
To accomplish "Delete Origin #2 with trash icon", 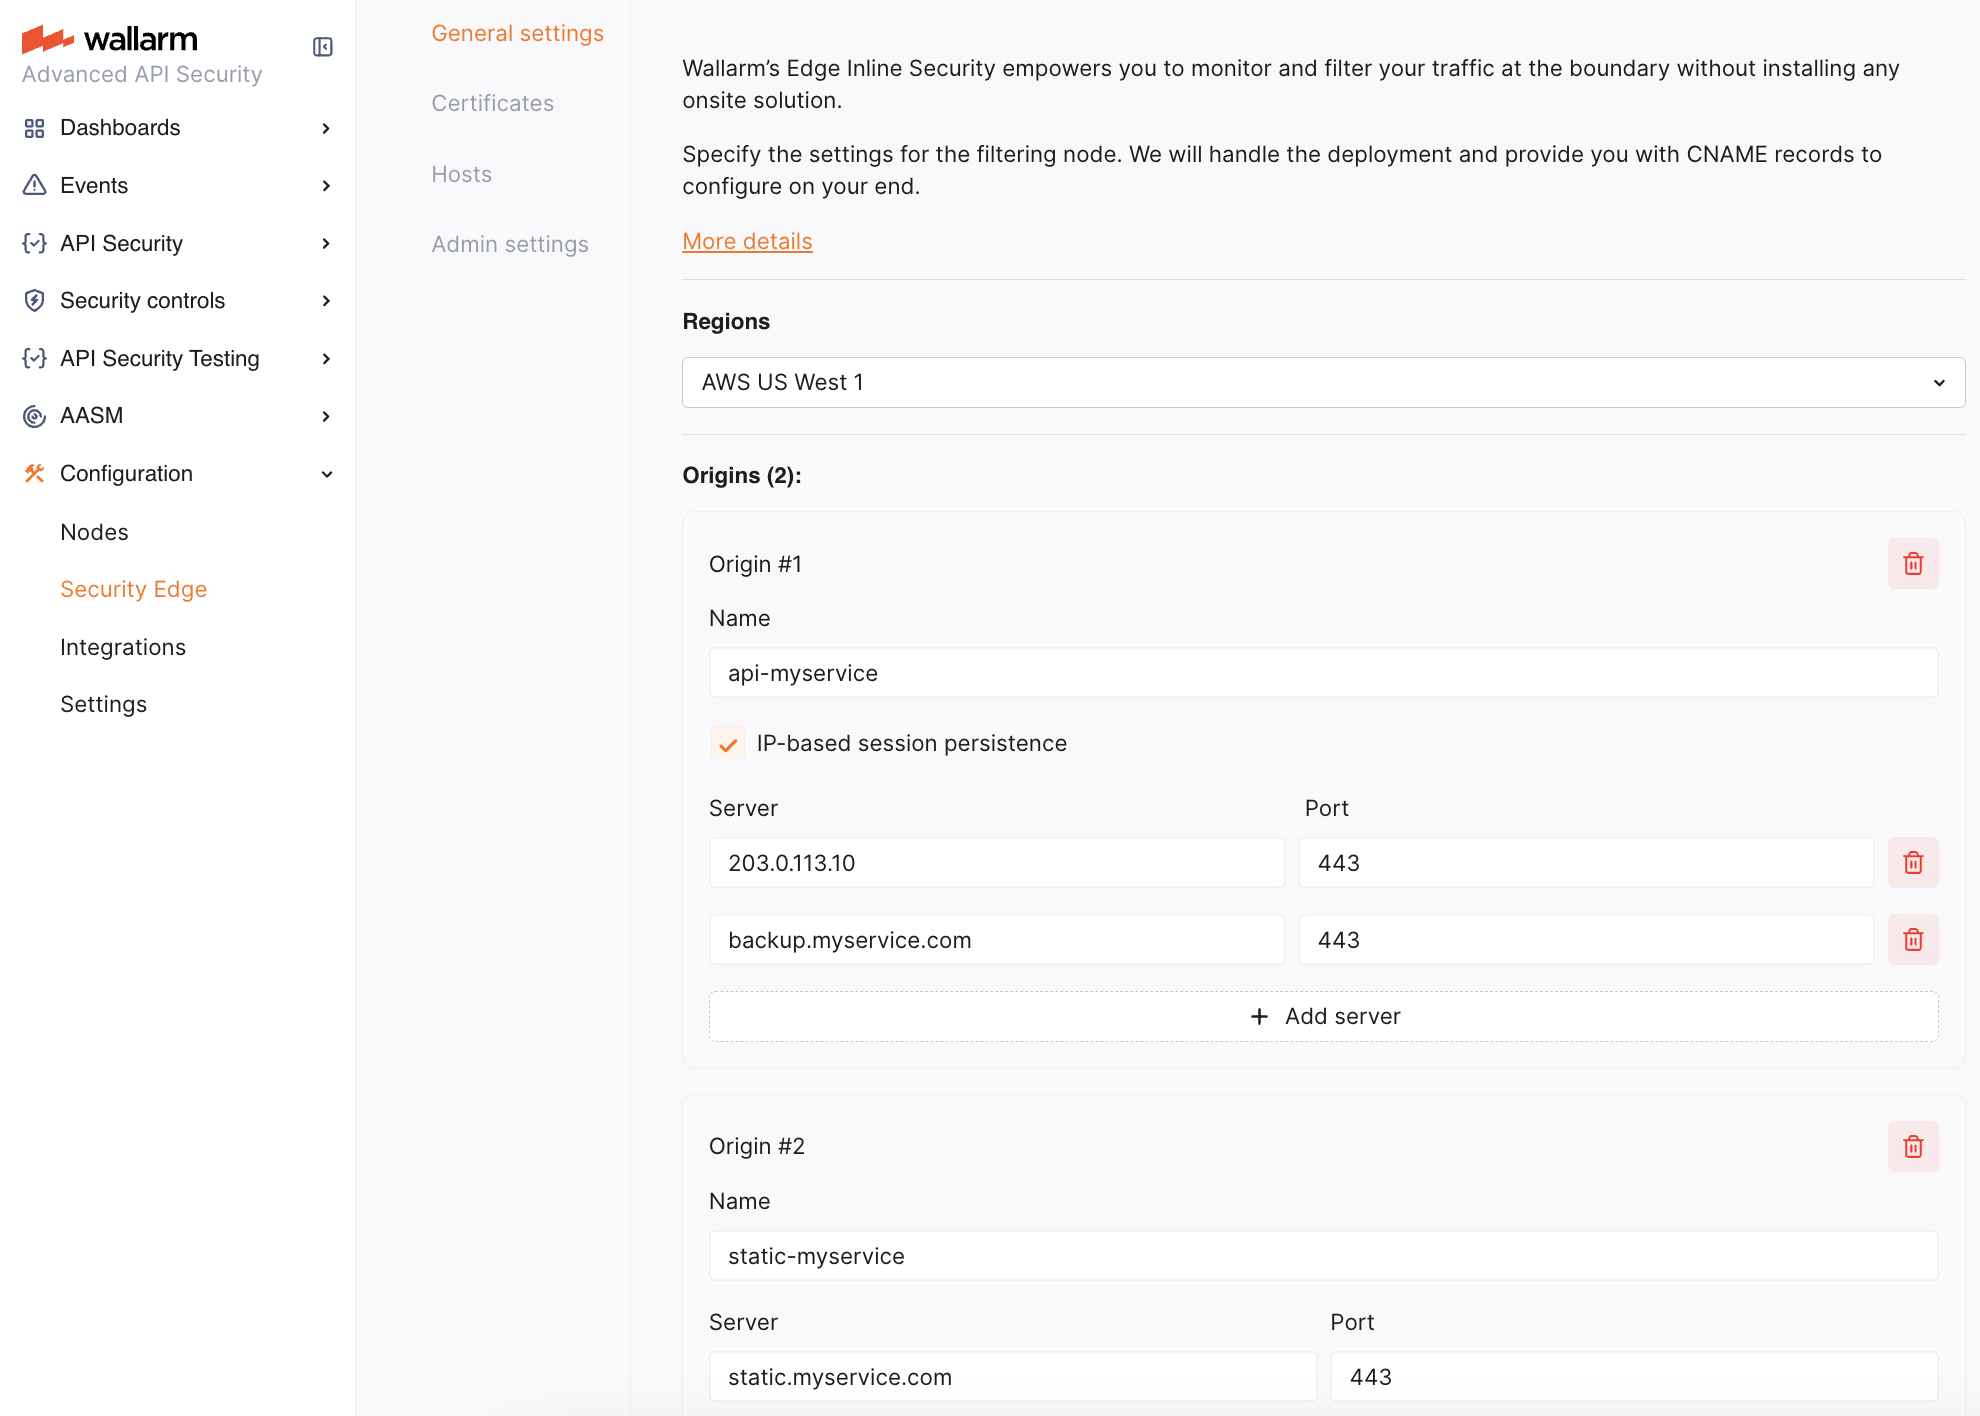I will pos(1912,1146).
